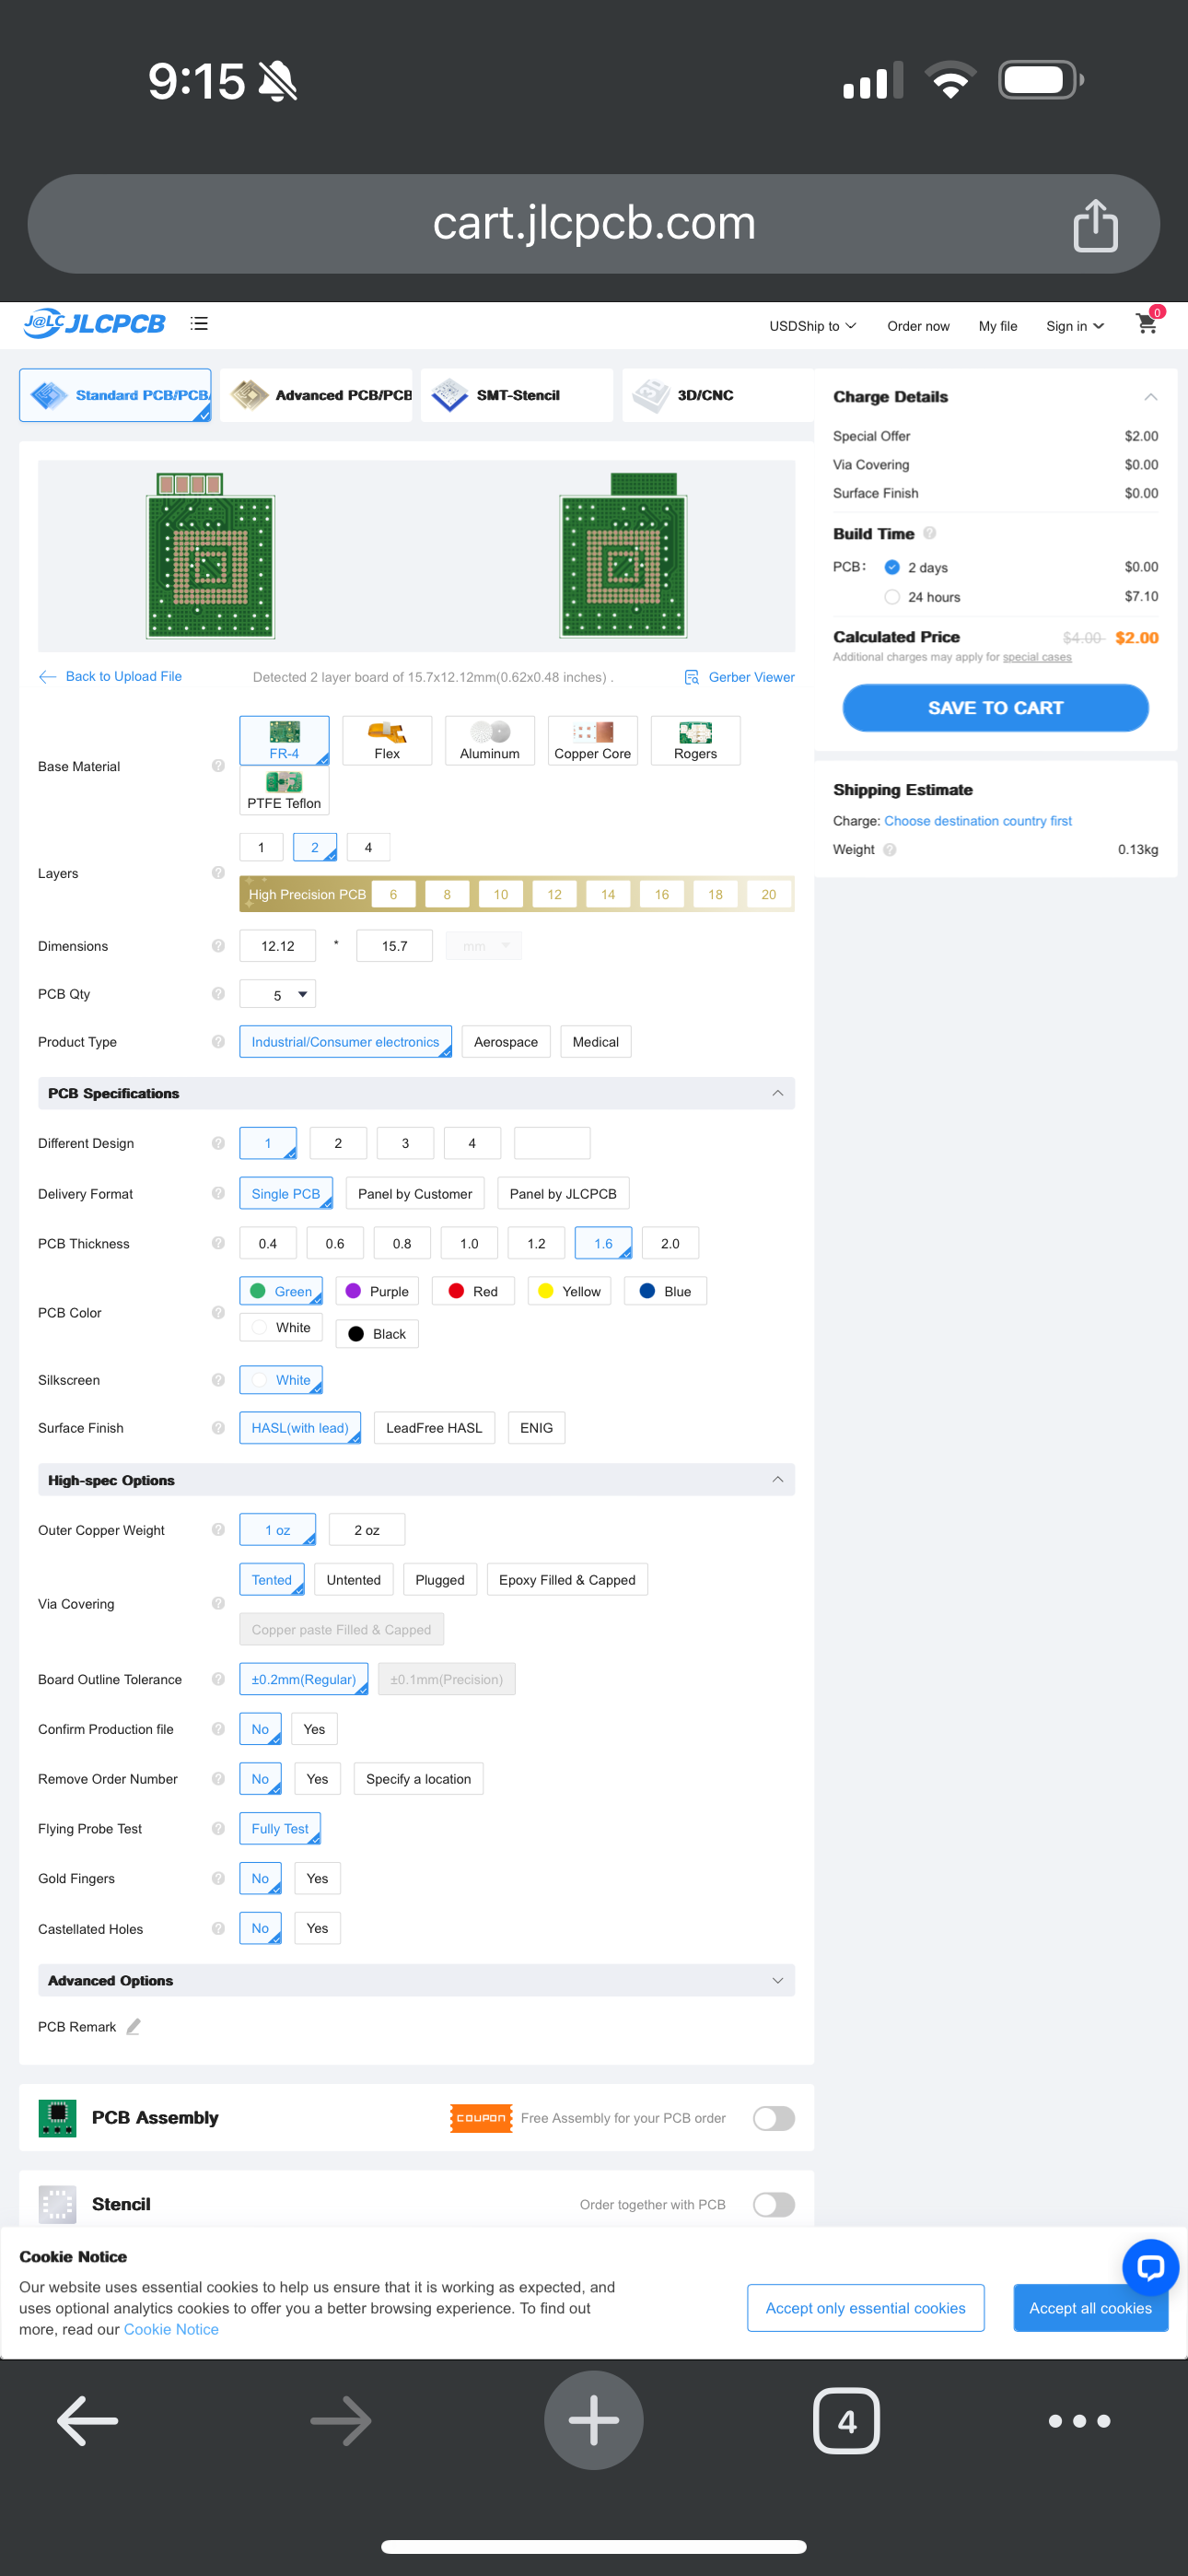Open the Gerber Viewer link
The height and width of the screenshot is (2576, 1188).
(740, 677)
